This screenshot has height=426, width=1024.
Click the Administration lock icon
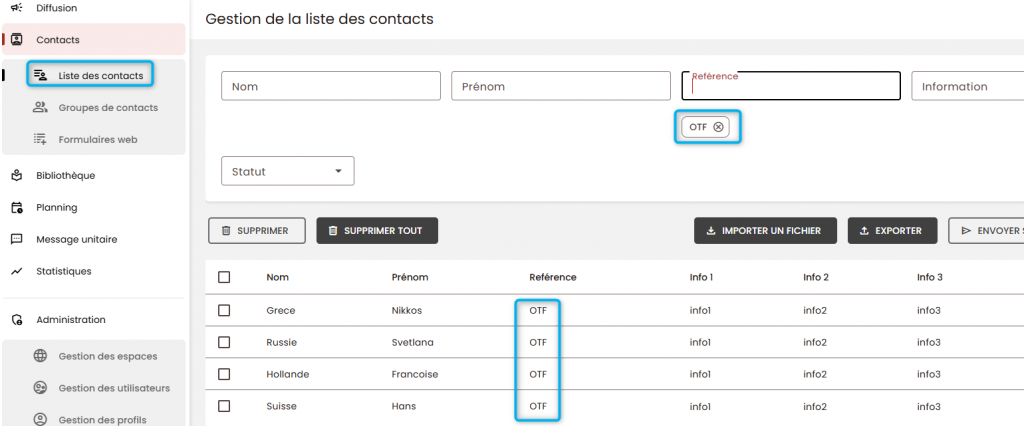click(x=17, y=320)
